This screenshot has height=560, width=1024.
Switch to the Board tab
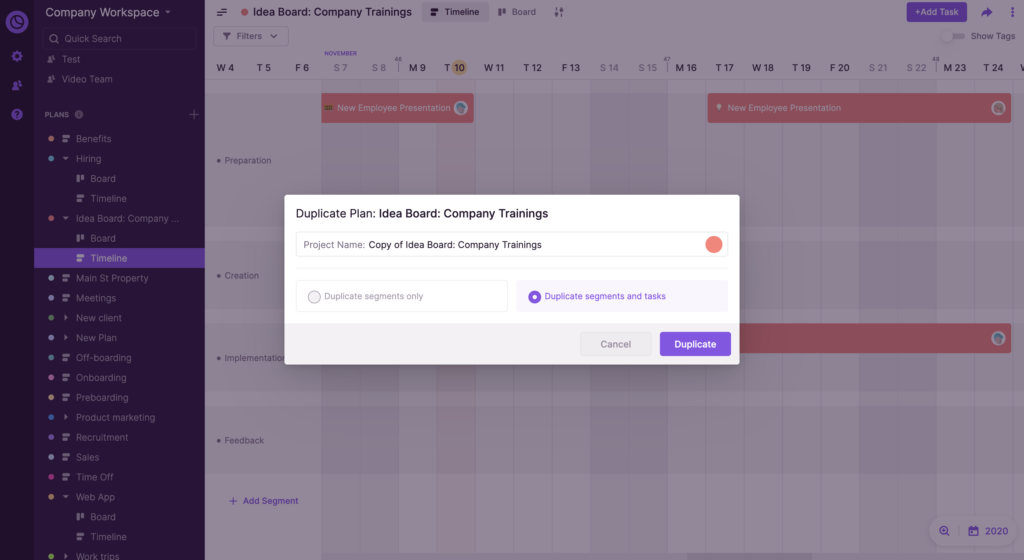[517, 12]
